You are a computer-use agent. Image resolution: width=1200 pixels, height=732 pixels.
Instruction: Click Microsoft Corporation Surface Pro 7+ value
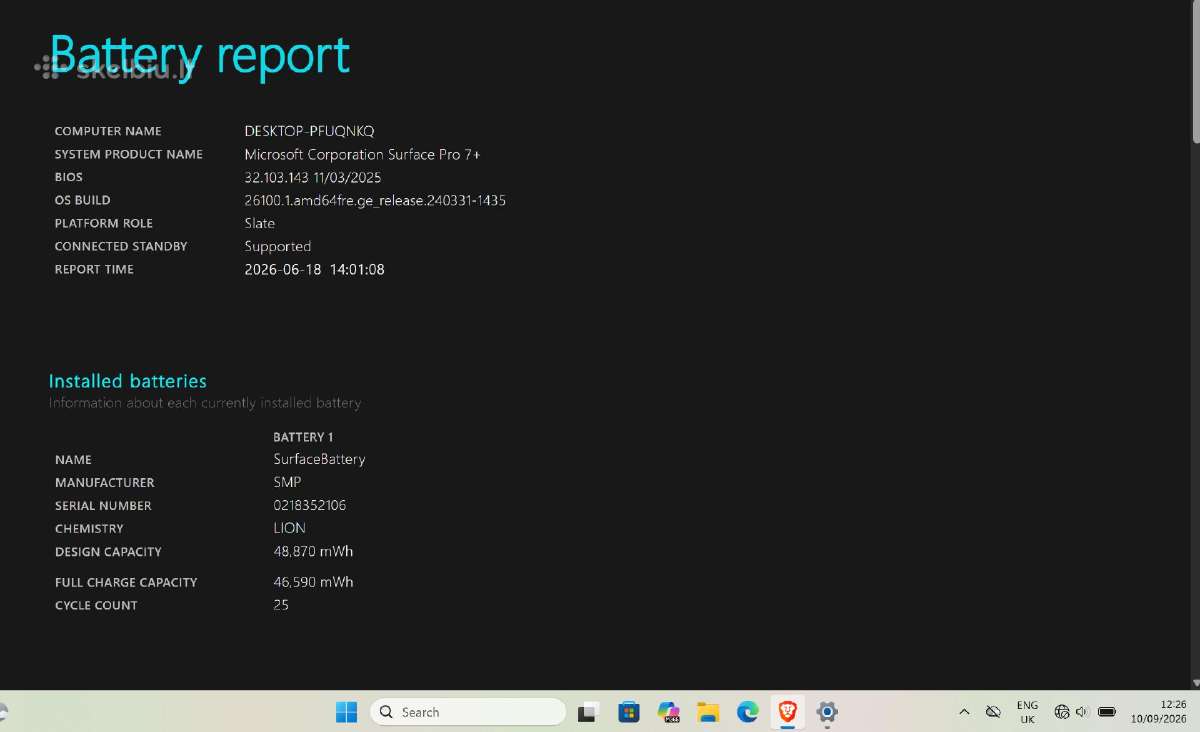[362, 154]
